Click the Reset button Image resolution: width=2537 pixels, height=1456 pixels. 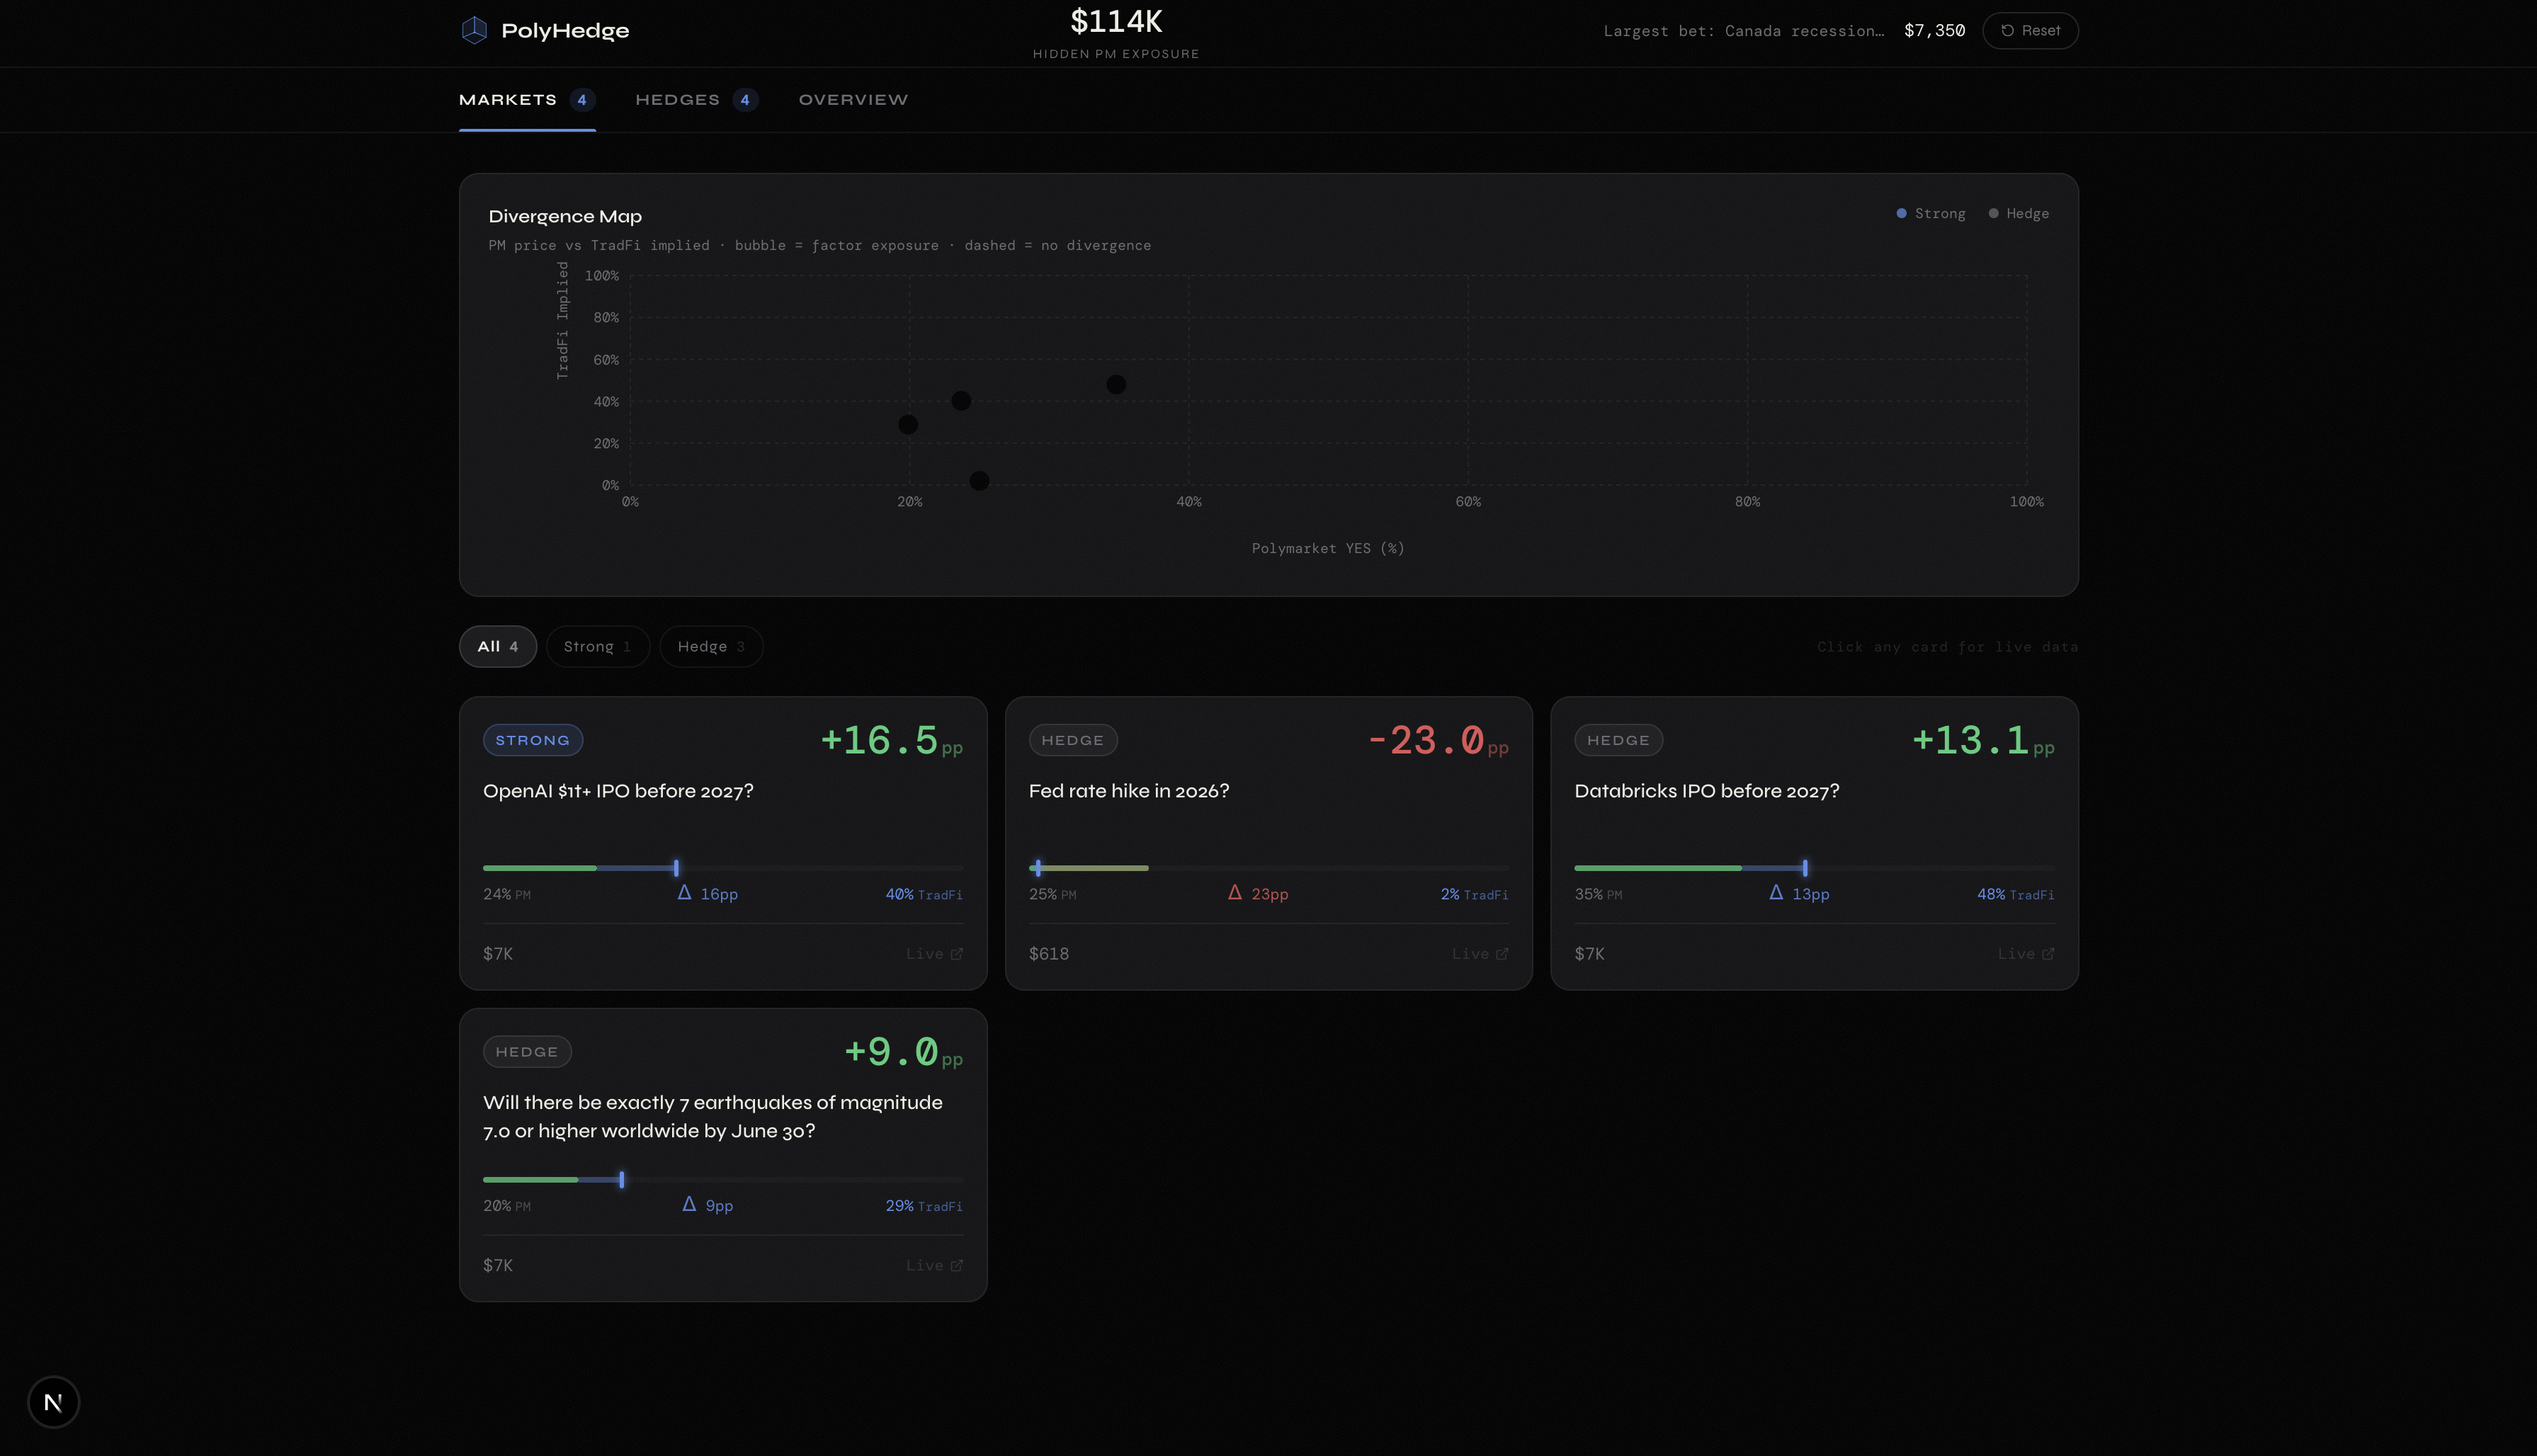click(x=2030, y=31)
